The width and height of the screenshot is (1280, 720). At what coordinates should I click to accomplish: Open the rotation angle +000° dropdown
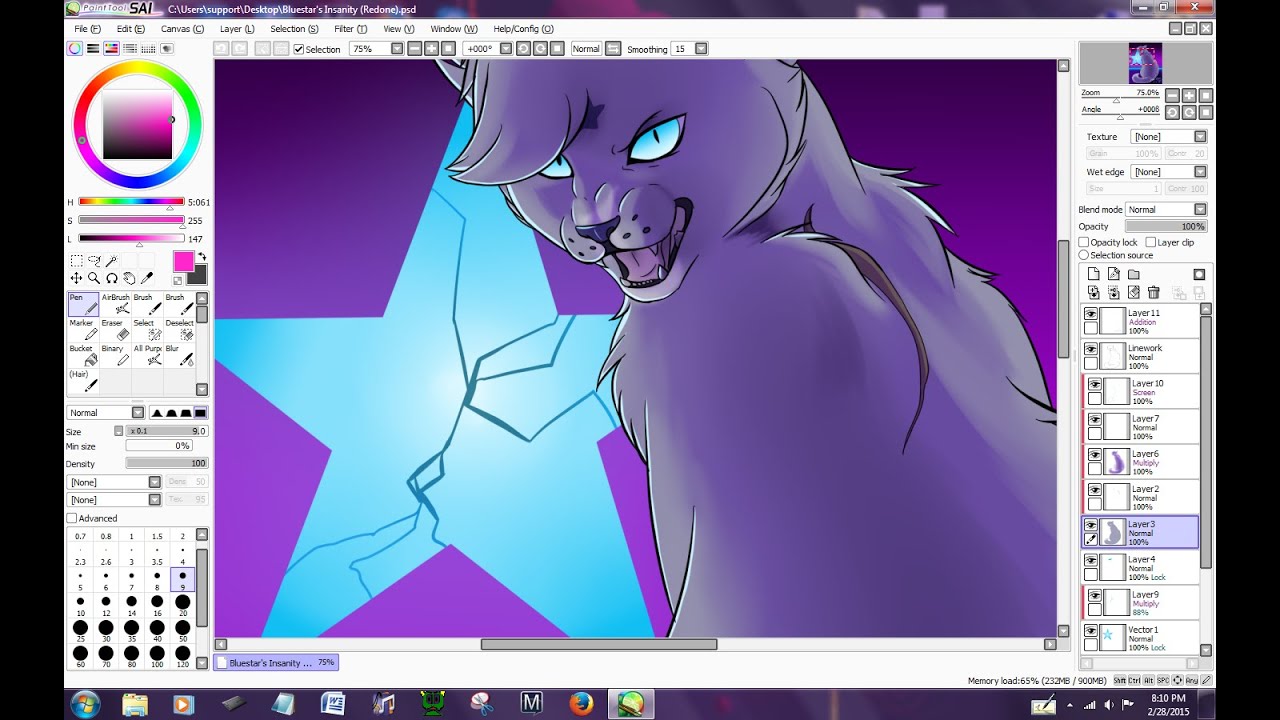coord(505,48)
